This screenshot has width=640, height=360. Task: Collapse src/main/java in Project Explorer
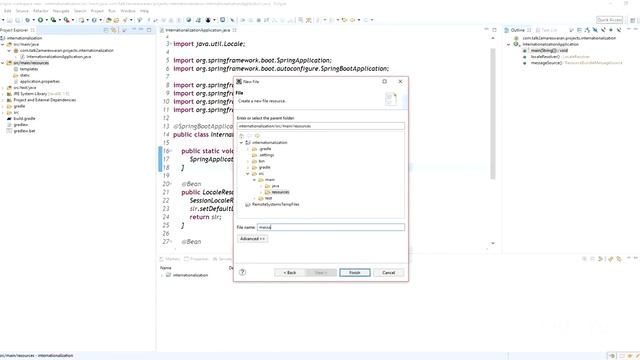(3, 44)
